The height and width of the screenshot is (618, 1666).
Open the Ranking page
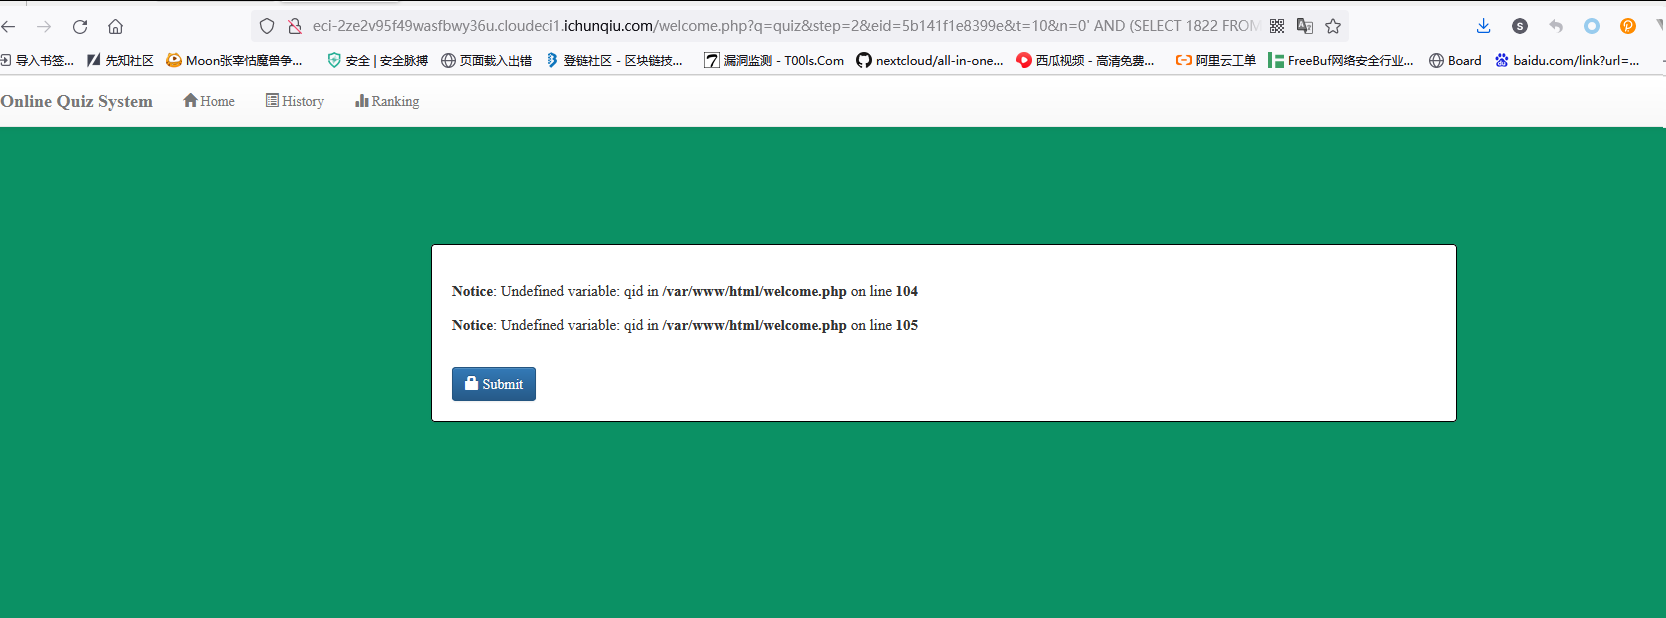(x=387, y=101)
